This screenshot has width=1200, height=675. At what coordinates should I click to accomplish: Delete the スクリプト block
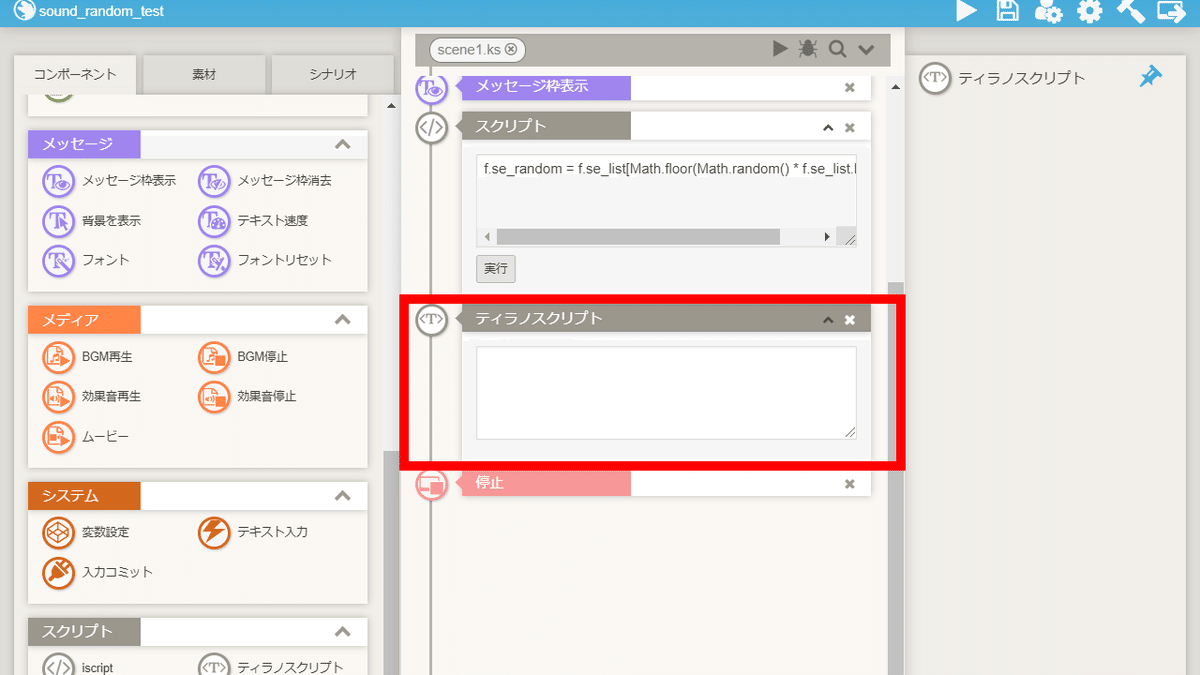point(850,127)
